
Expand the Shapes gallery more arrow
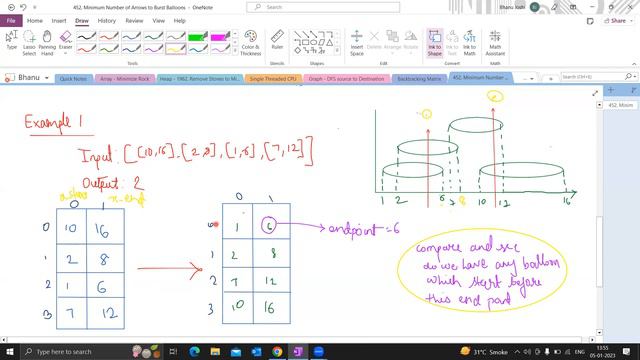click(337, 51)
